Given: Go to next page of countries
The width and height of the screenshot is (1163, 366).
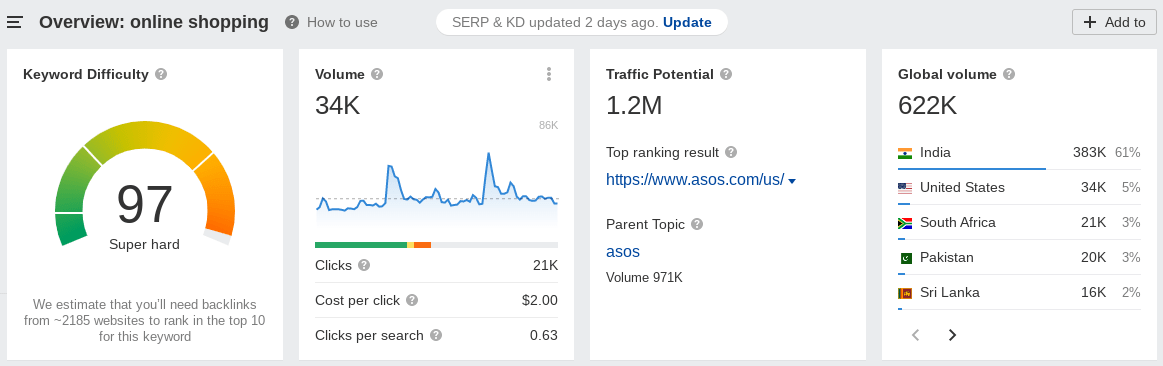Looking at the screenshot, I should pyautogui.click(x=952, y=335).
